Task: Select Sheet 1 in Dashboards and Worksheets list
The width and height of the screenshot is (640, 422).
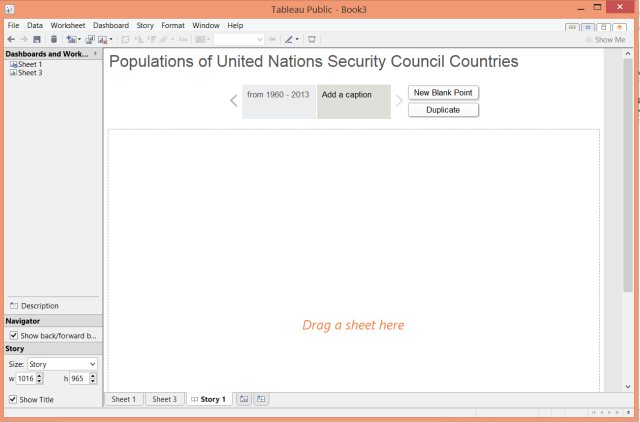Action: click(x=26, y=64)
